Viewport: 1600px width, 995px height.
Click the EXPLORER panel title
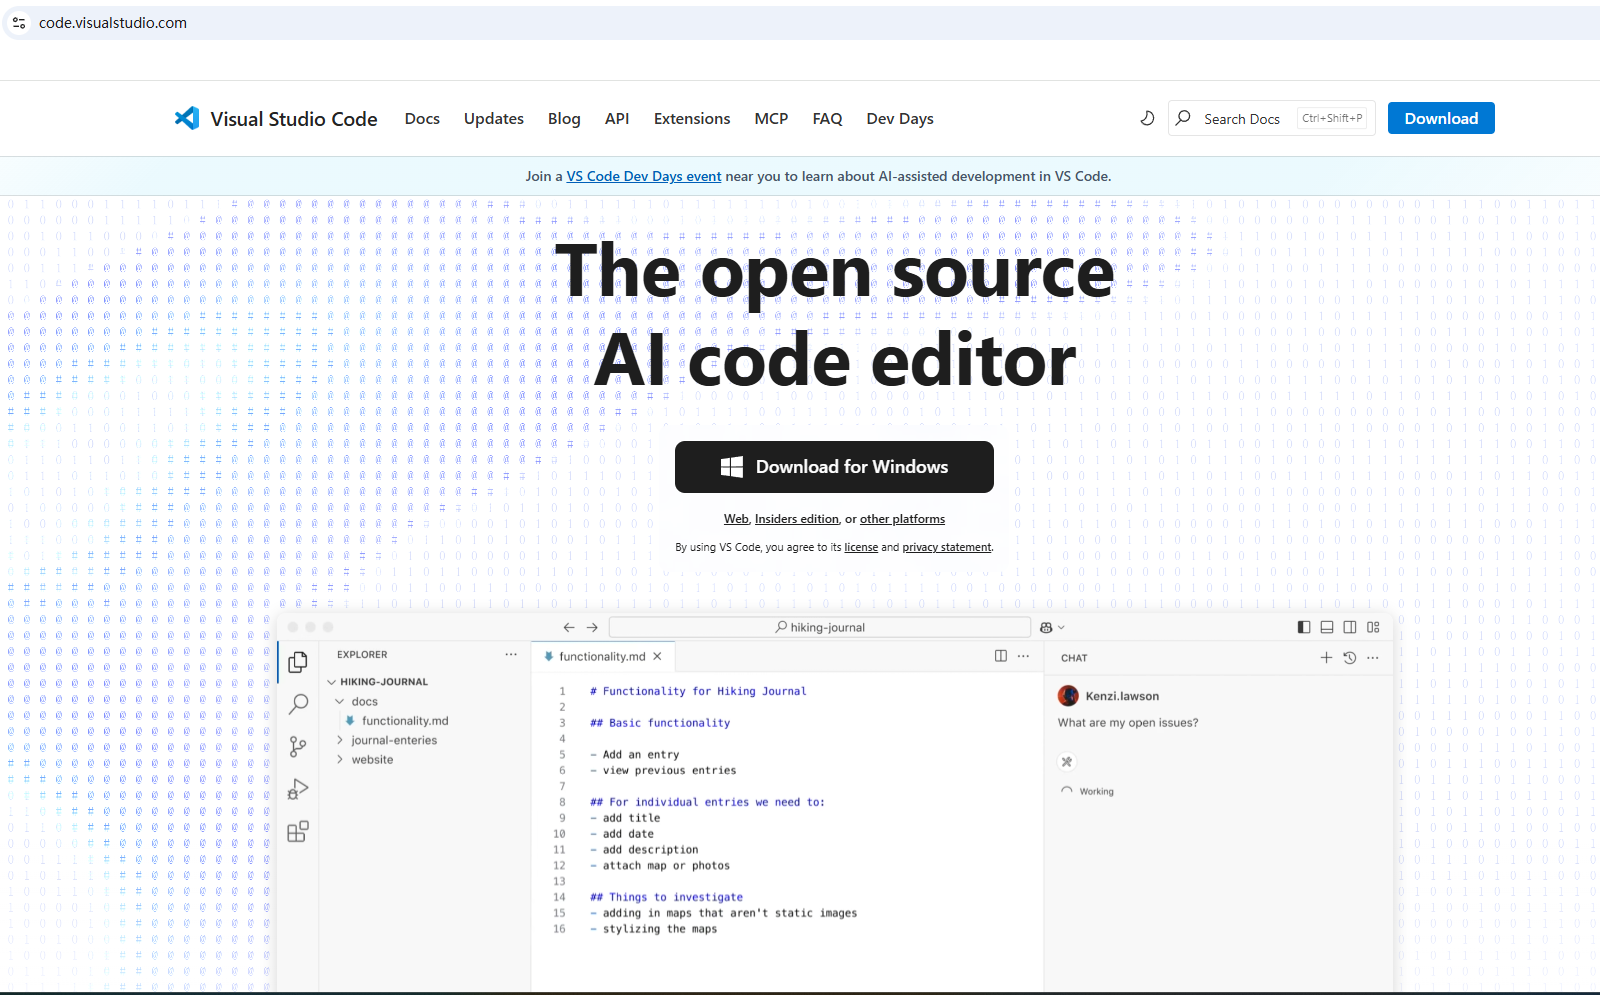[x=362, y=655]
